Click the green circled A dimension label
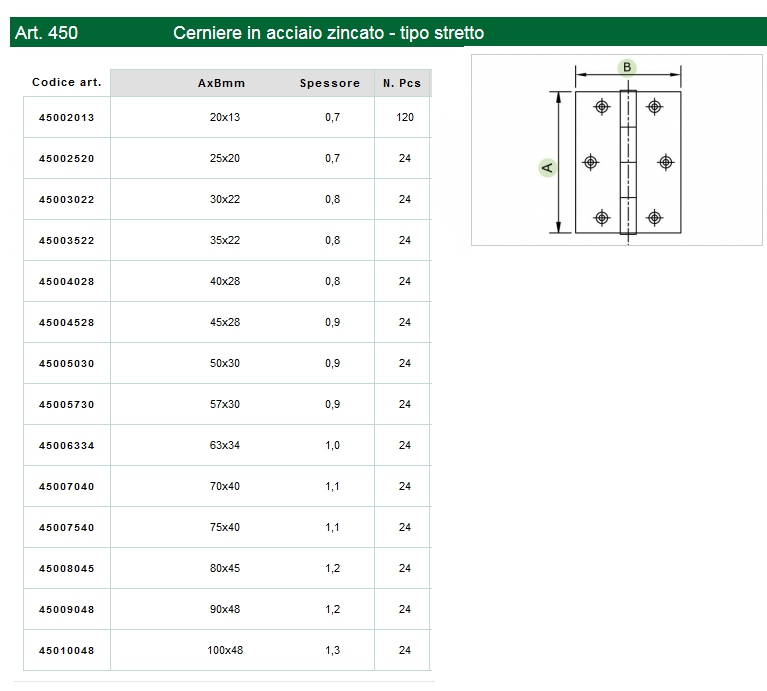The image size is (767, 691). tap(546, 167)
